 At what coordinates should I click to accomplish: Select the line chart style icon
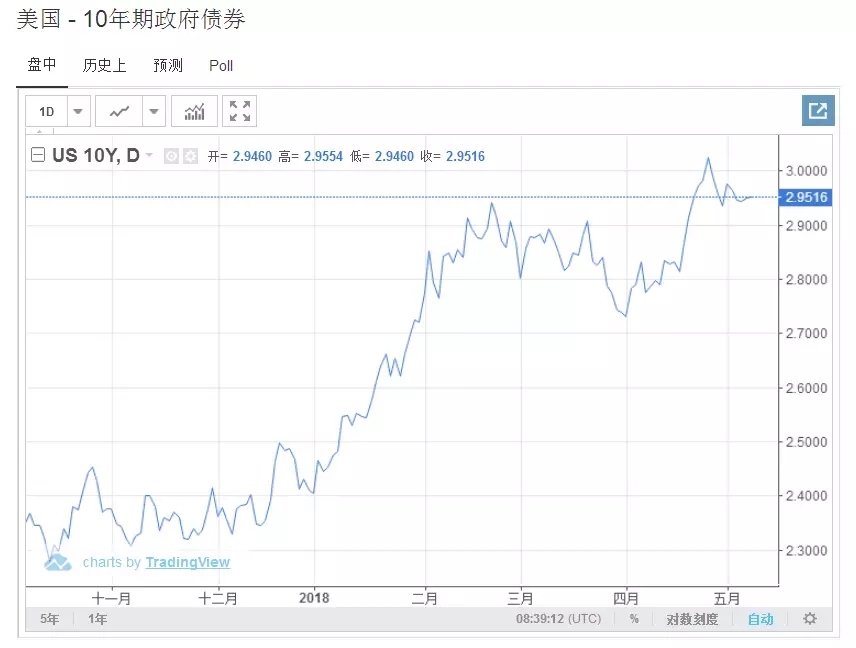119,111
